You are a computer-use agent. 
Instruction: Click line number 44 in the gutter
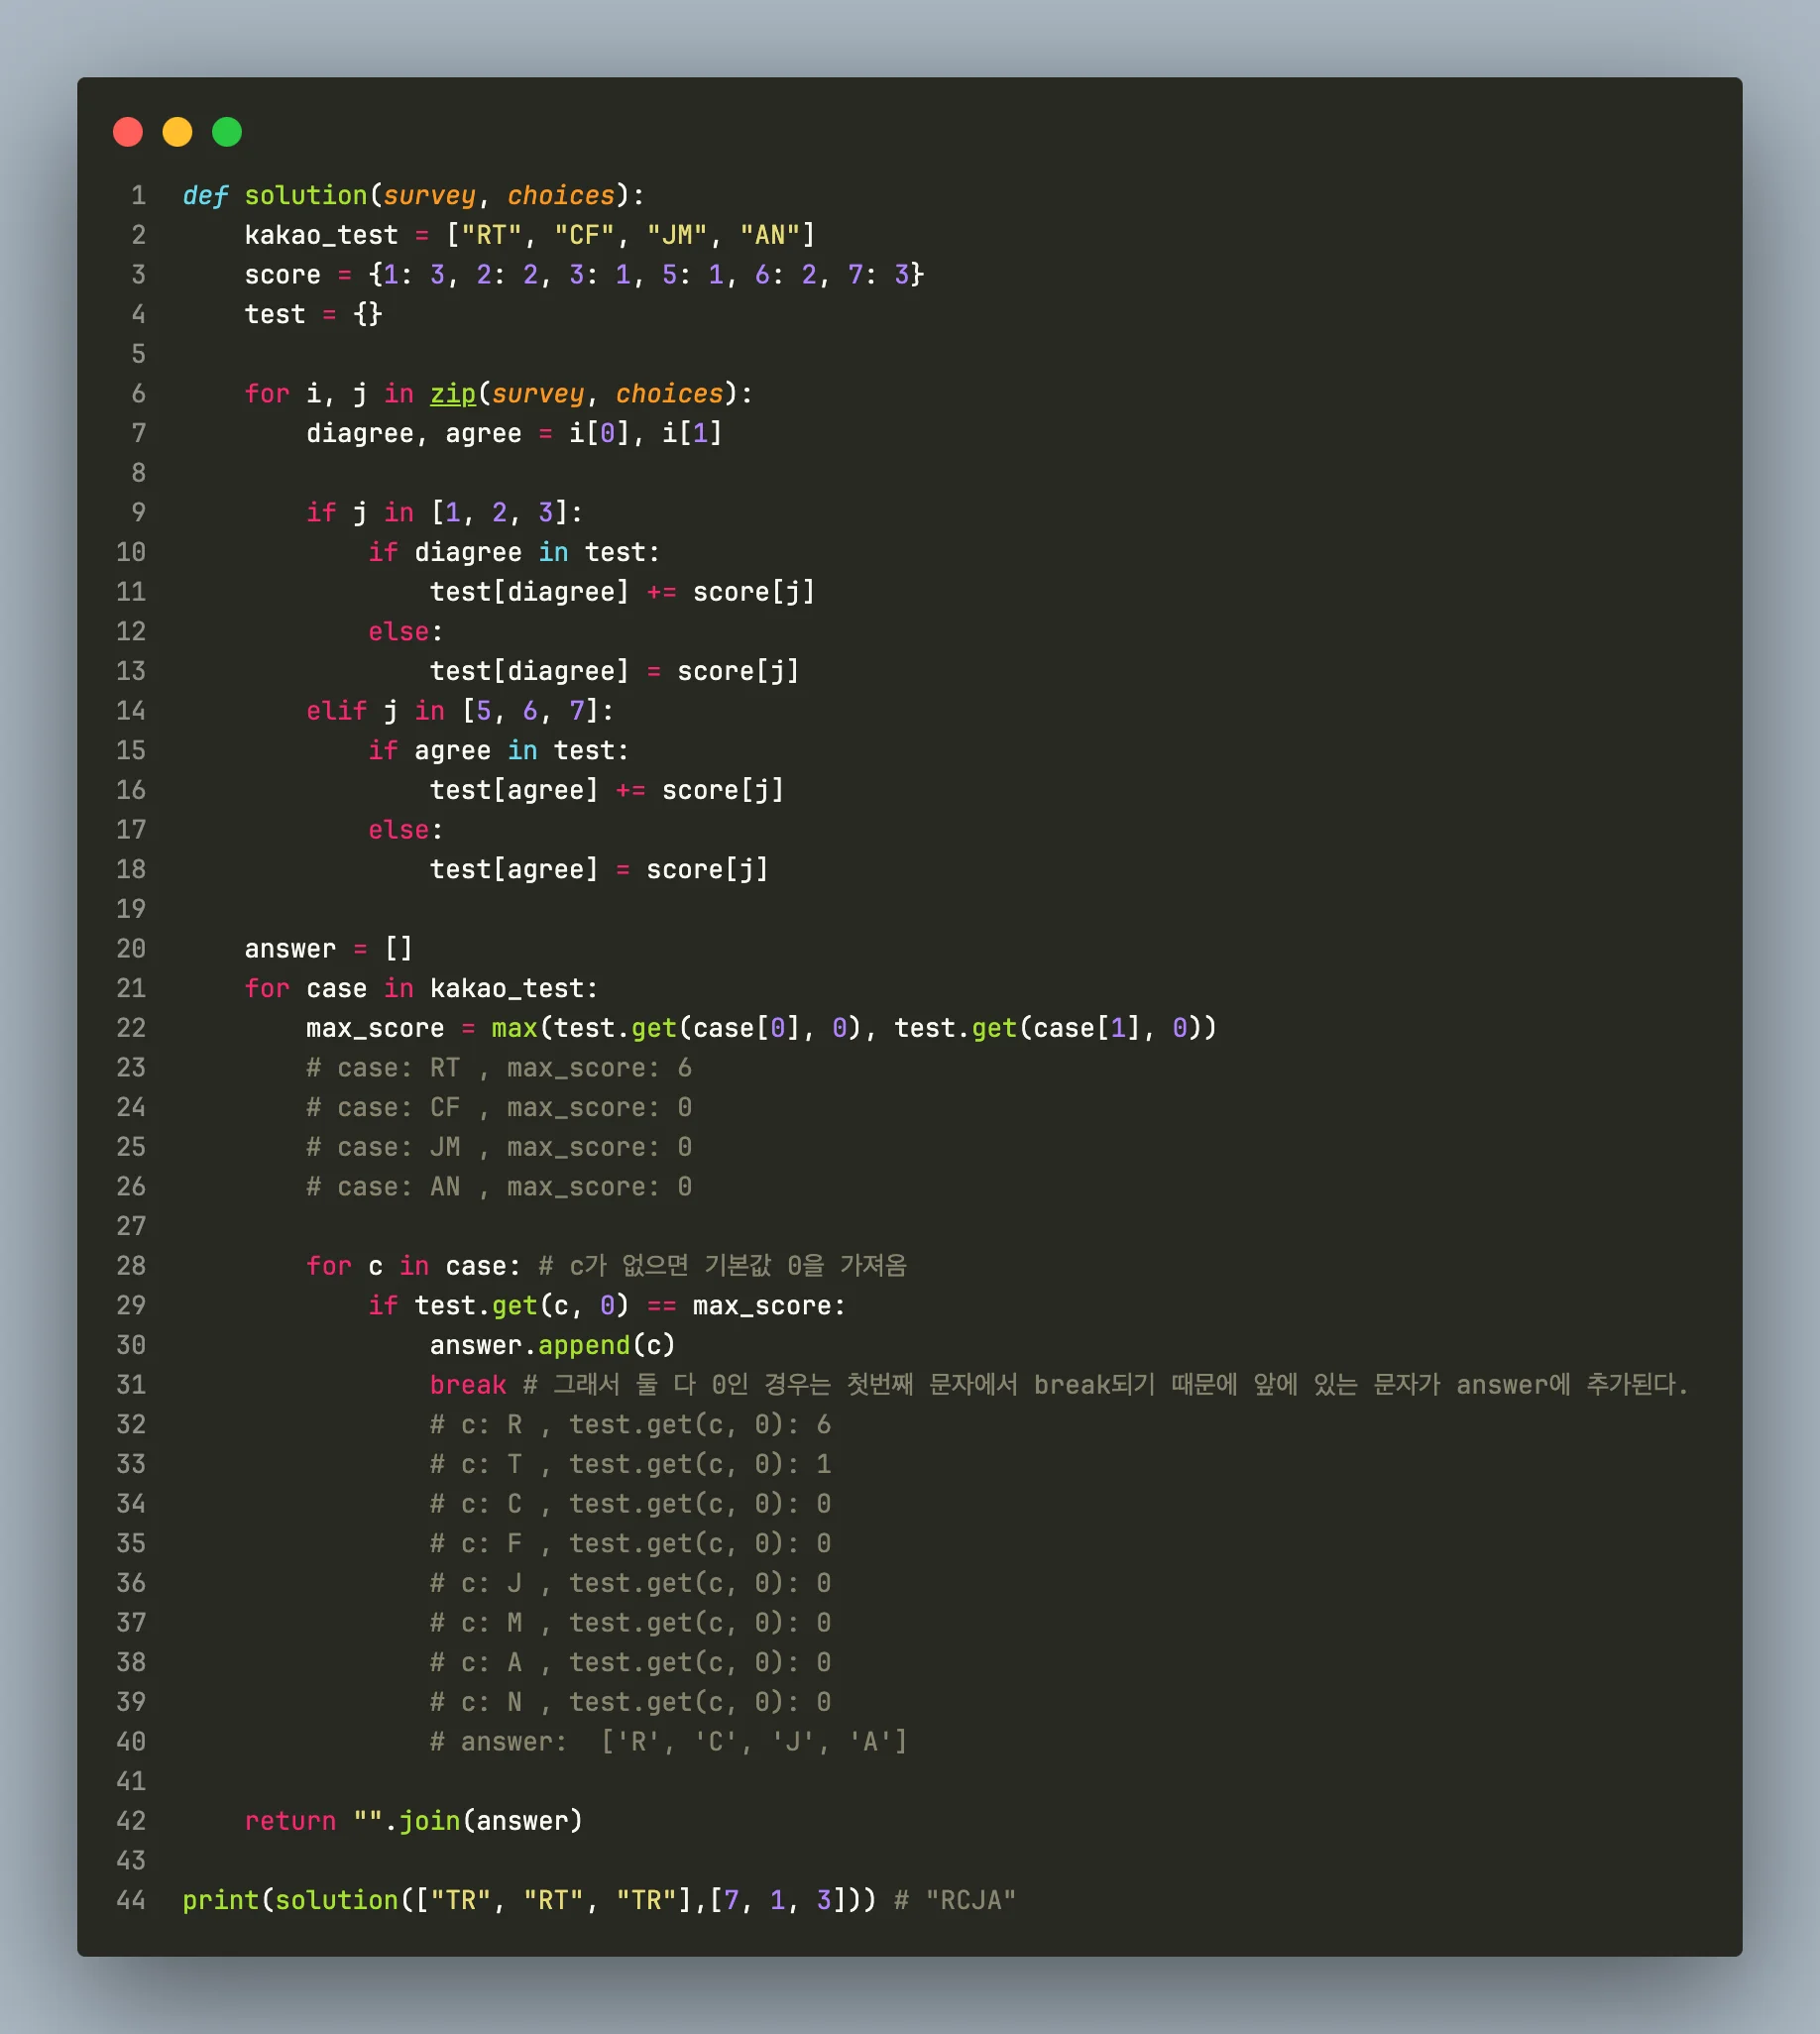tap(131, 1900)
